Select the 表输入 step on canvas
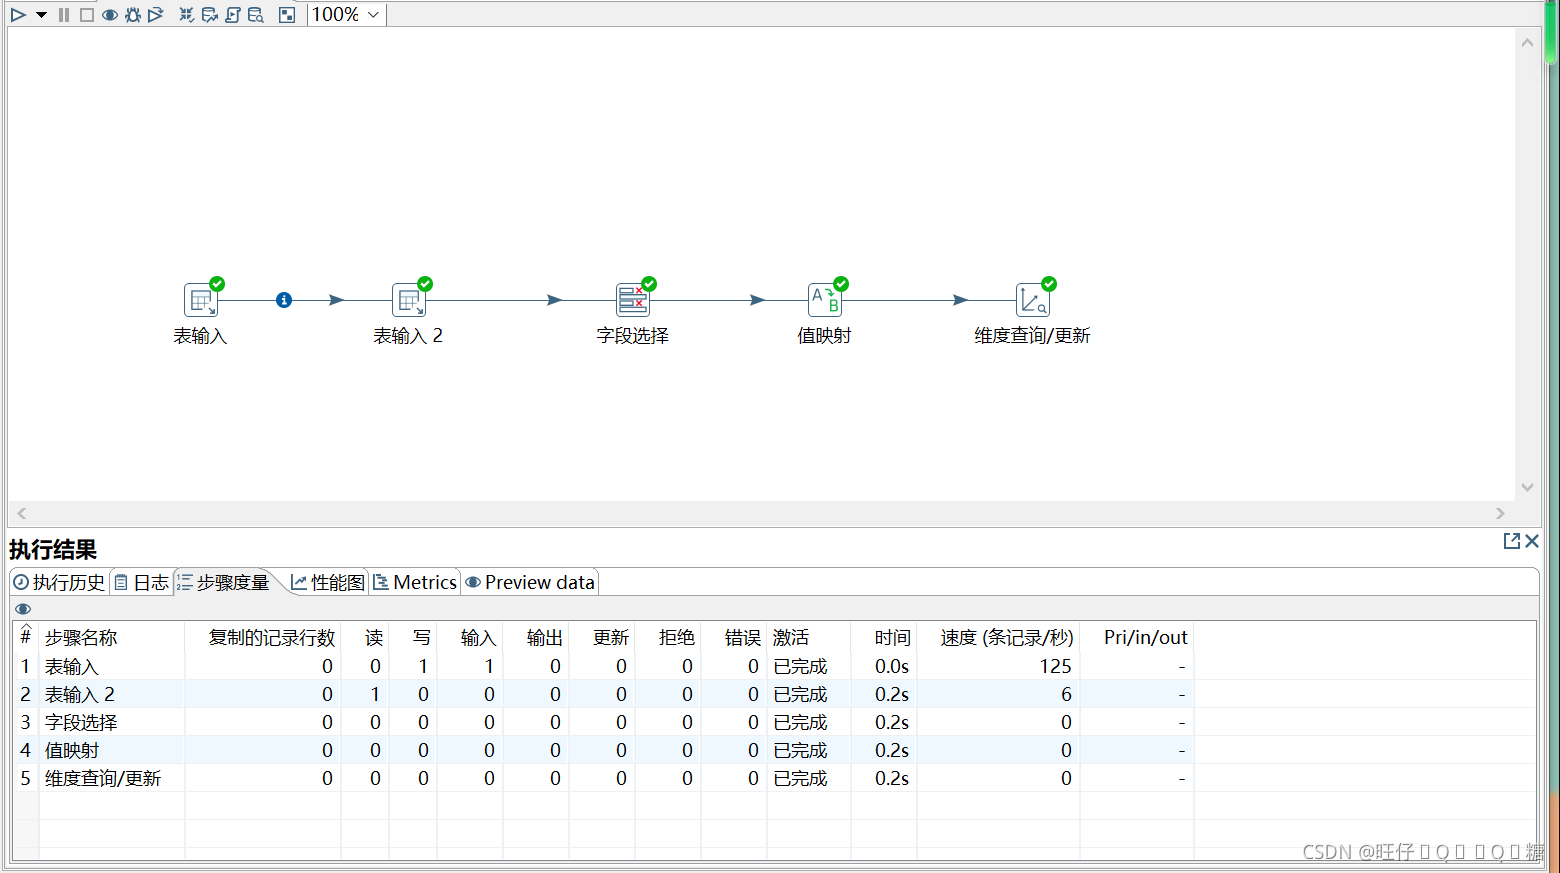Screen dimensions: 1560x873 [201, 300]
